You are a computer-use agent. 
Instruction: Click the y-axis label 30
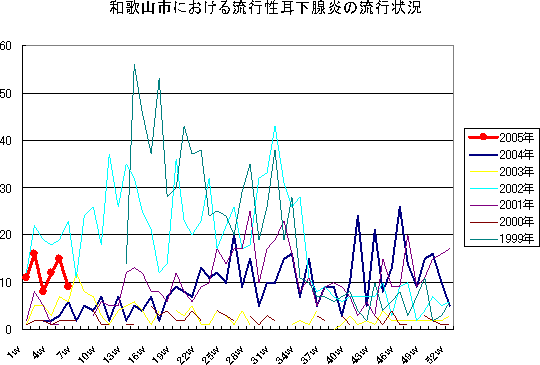coord(6,188)
